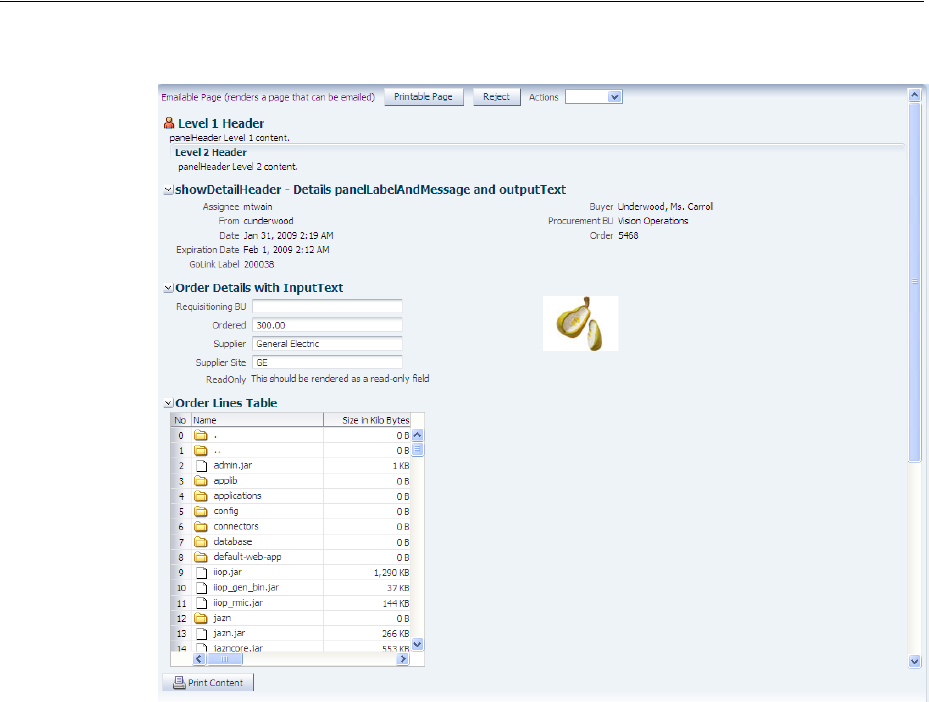Viewport: 929px width, 702px height.
Task: Collapse Order Details with InputText section
Action: pos(168,289)
